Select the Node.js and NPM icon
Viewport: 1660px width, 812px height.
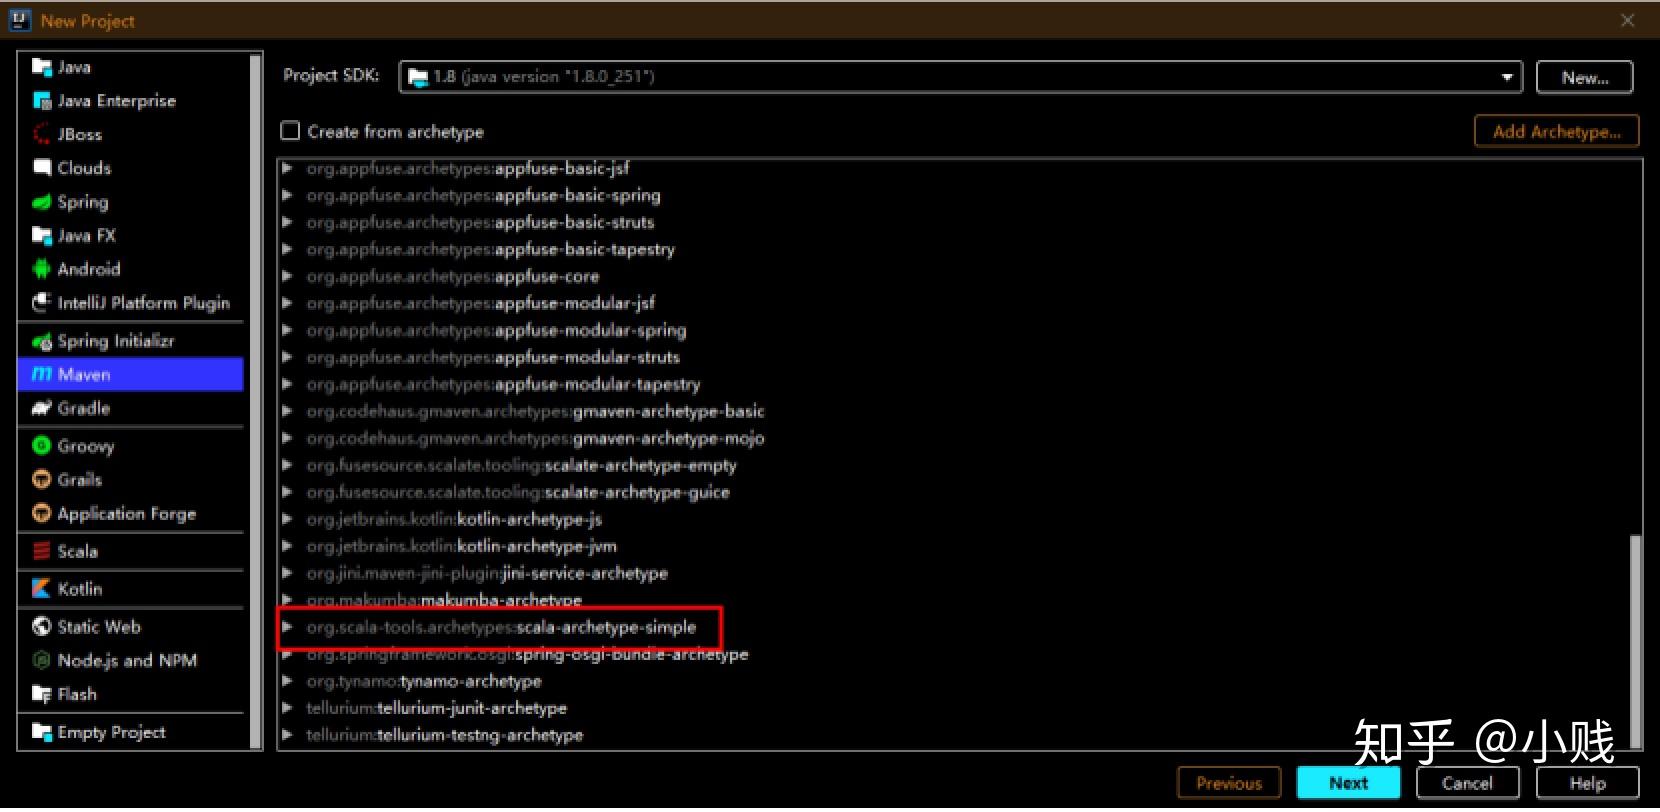click(x=41, y=660)
